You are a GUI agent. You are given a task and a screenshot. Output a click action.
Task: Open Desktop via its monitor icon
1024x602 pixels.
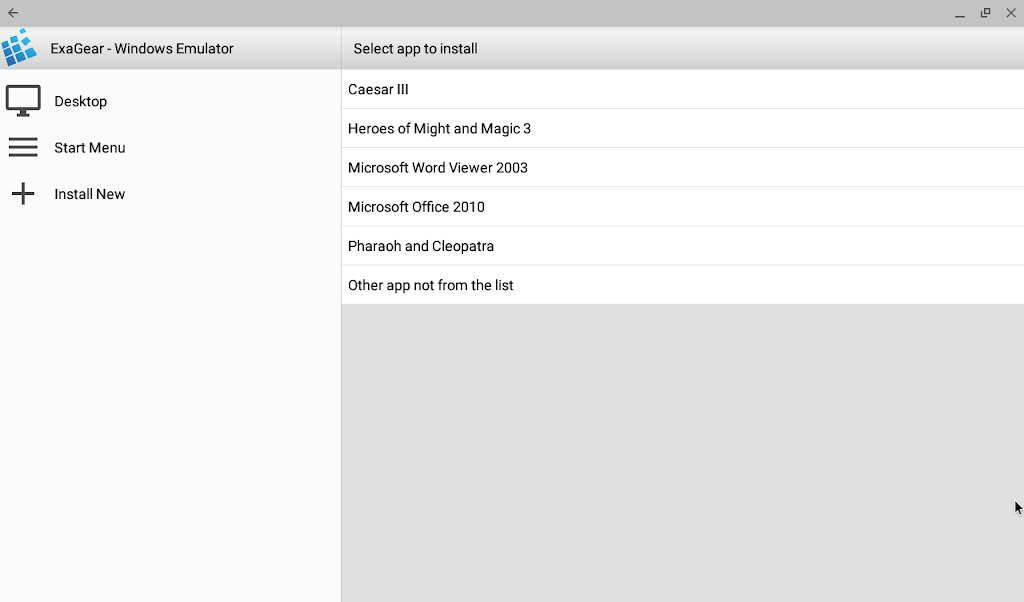23,99
